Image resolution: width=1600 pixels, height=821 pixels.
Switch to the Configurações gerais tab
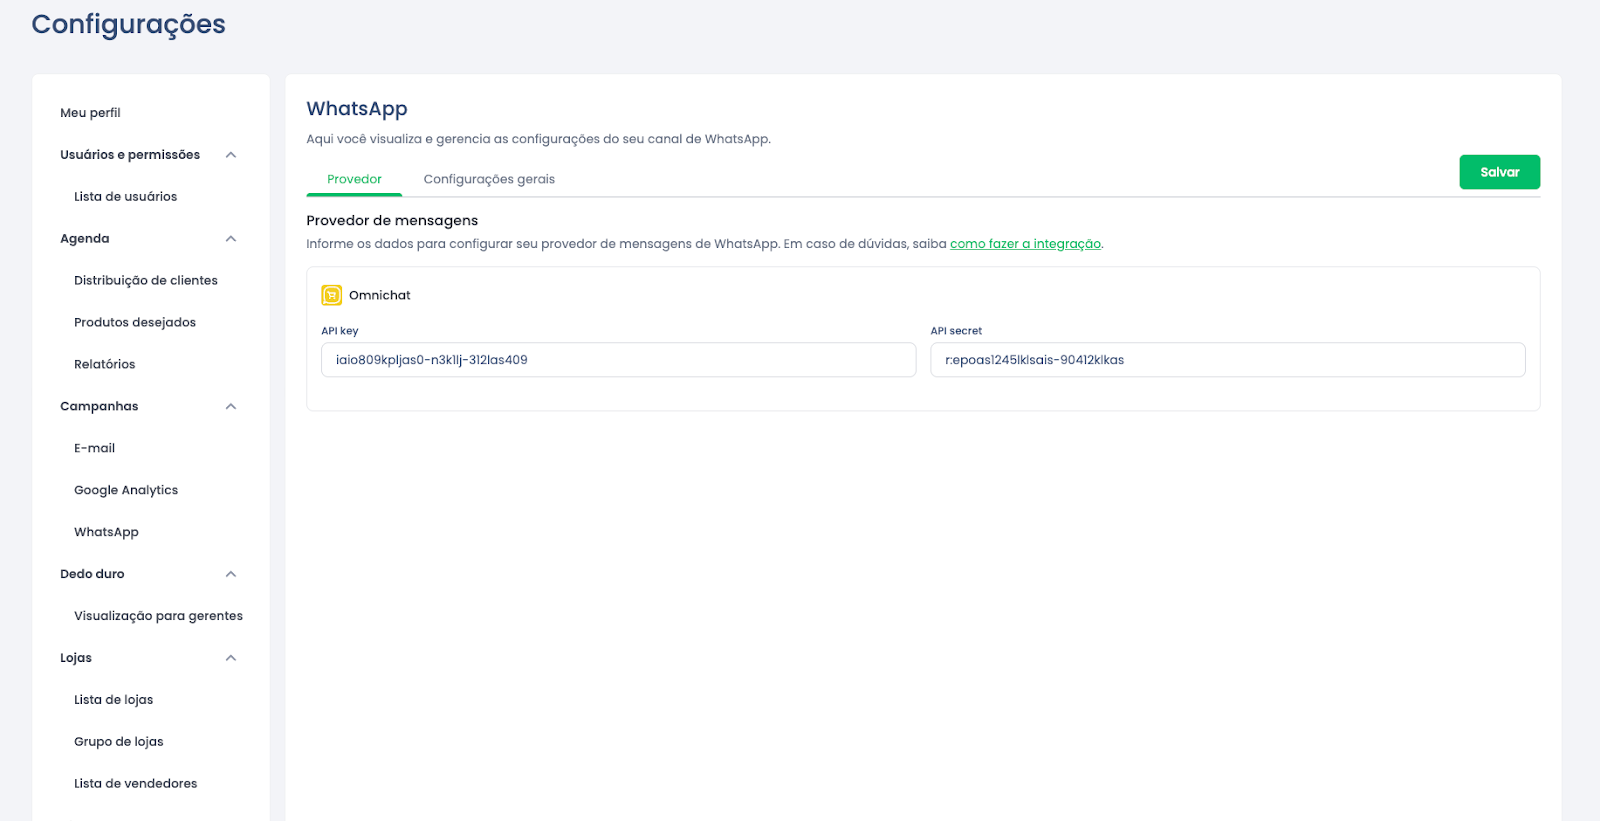489,179
